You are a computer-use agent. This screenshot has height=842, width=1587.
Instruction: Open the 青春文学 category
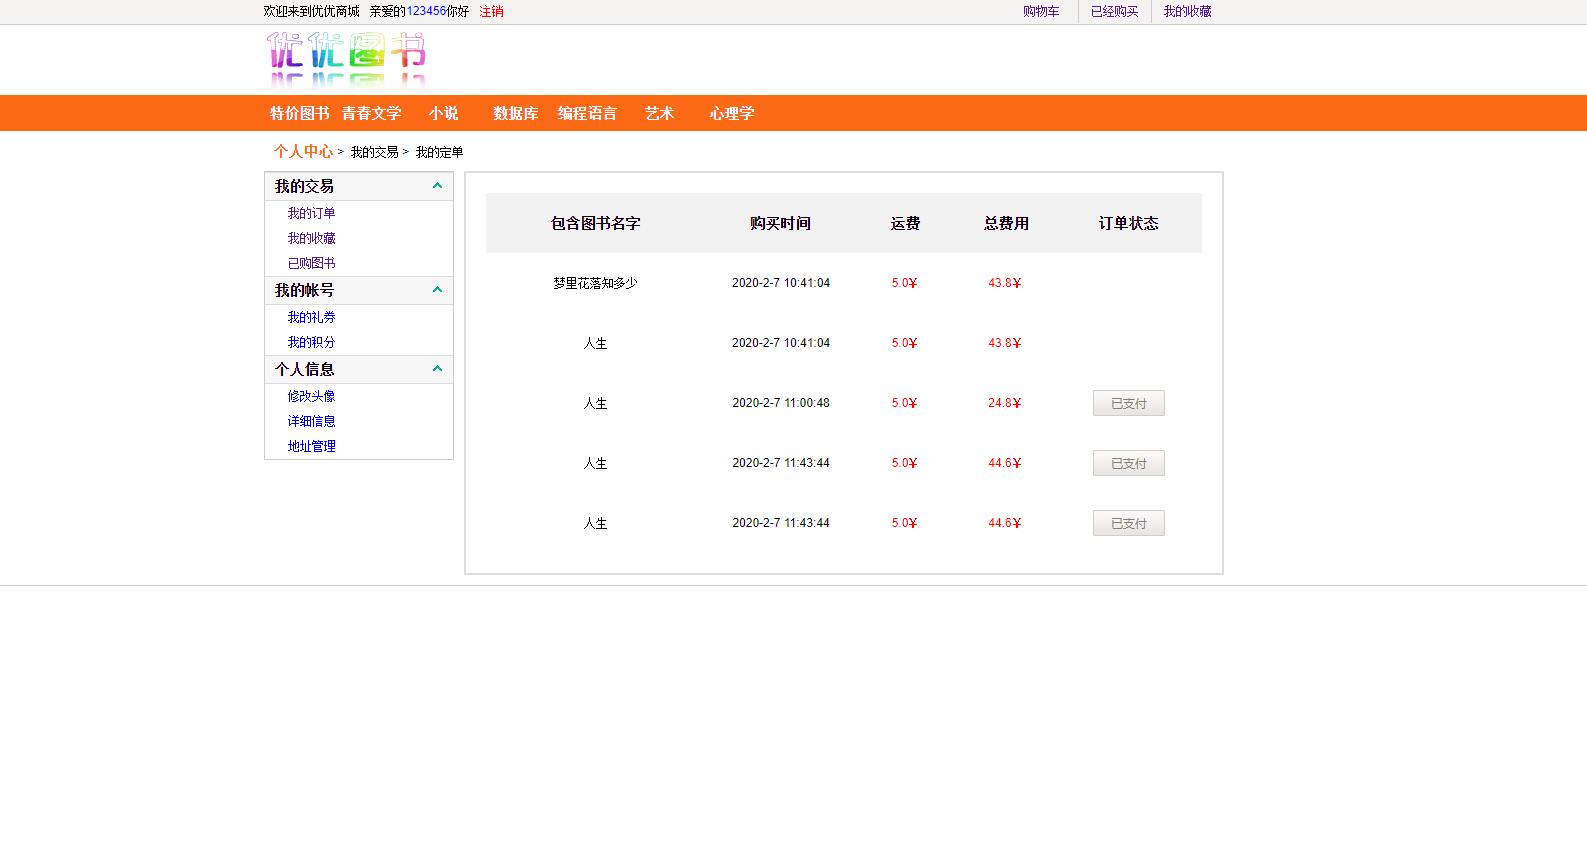(371, 113)
